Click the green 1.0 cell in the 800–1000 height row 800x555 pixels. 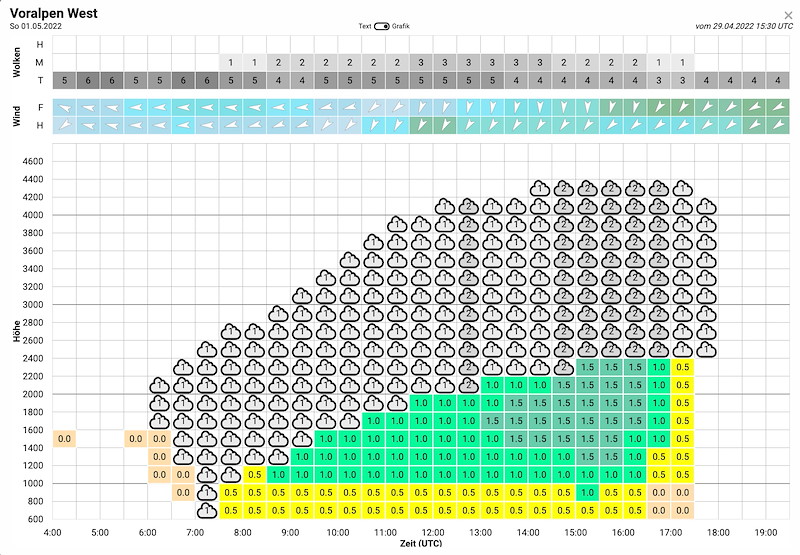(587, 493)
